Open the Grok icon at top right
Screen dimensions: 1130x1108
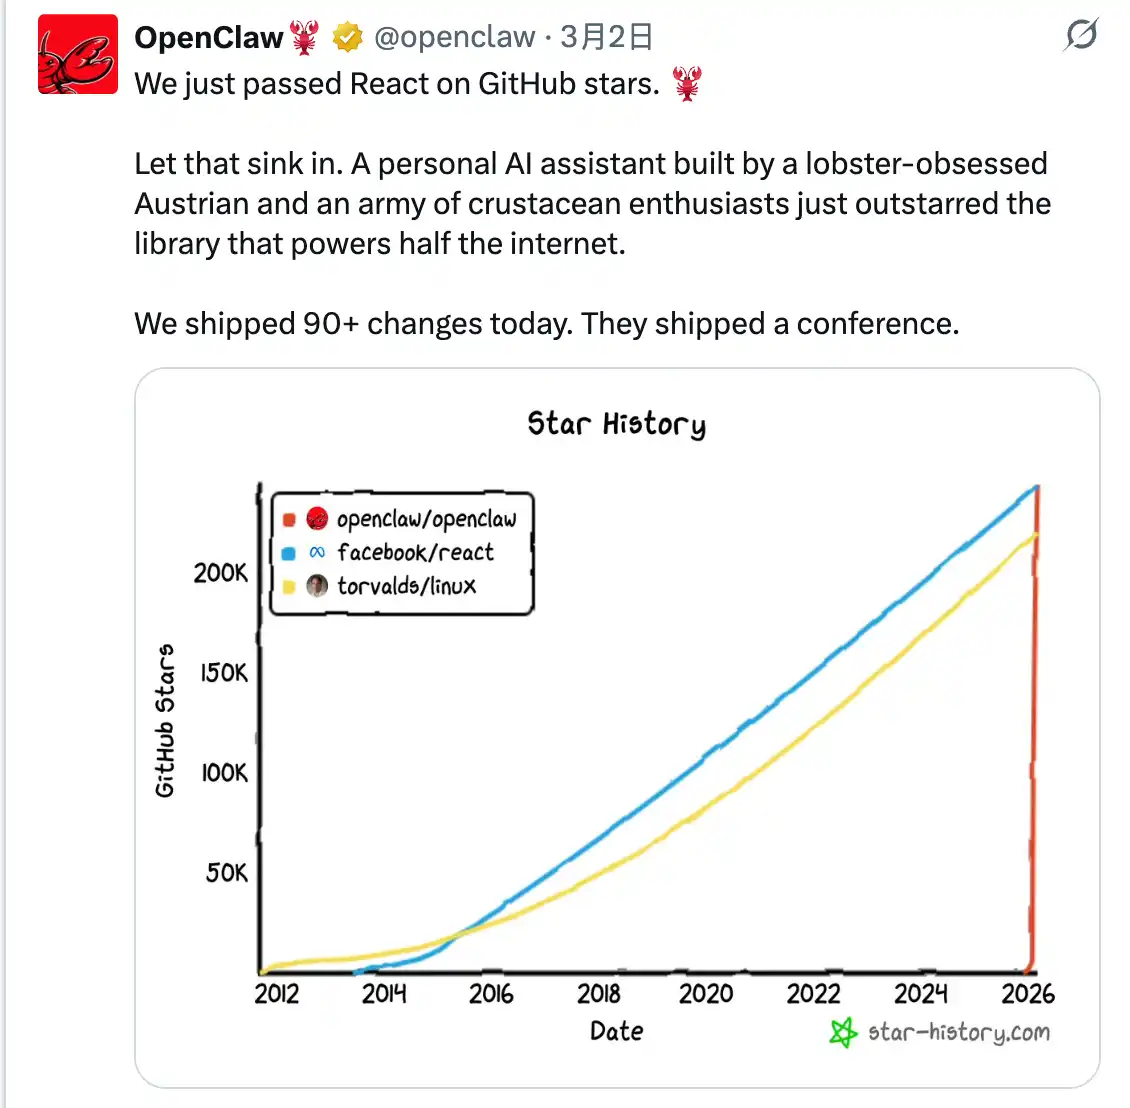tap(1081, 36)
